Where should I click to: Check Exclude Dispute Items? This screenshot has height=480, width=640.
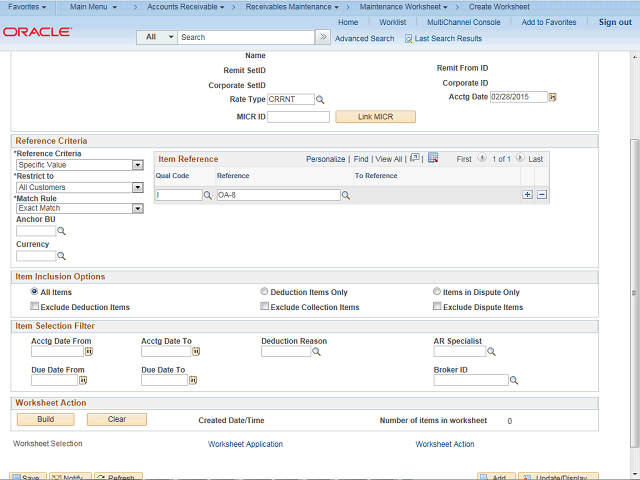pyautogui.click(x=437, y=306)
